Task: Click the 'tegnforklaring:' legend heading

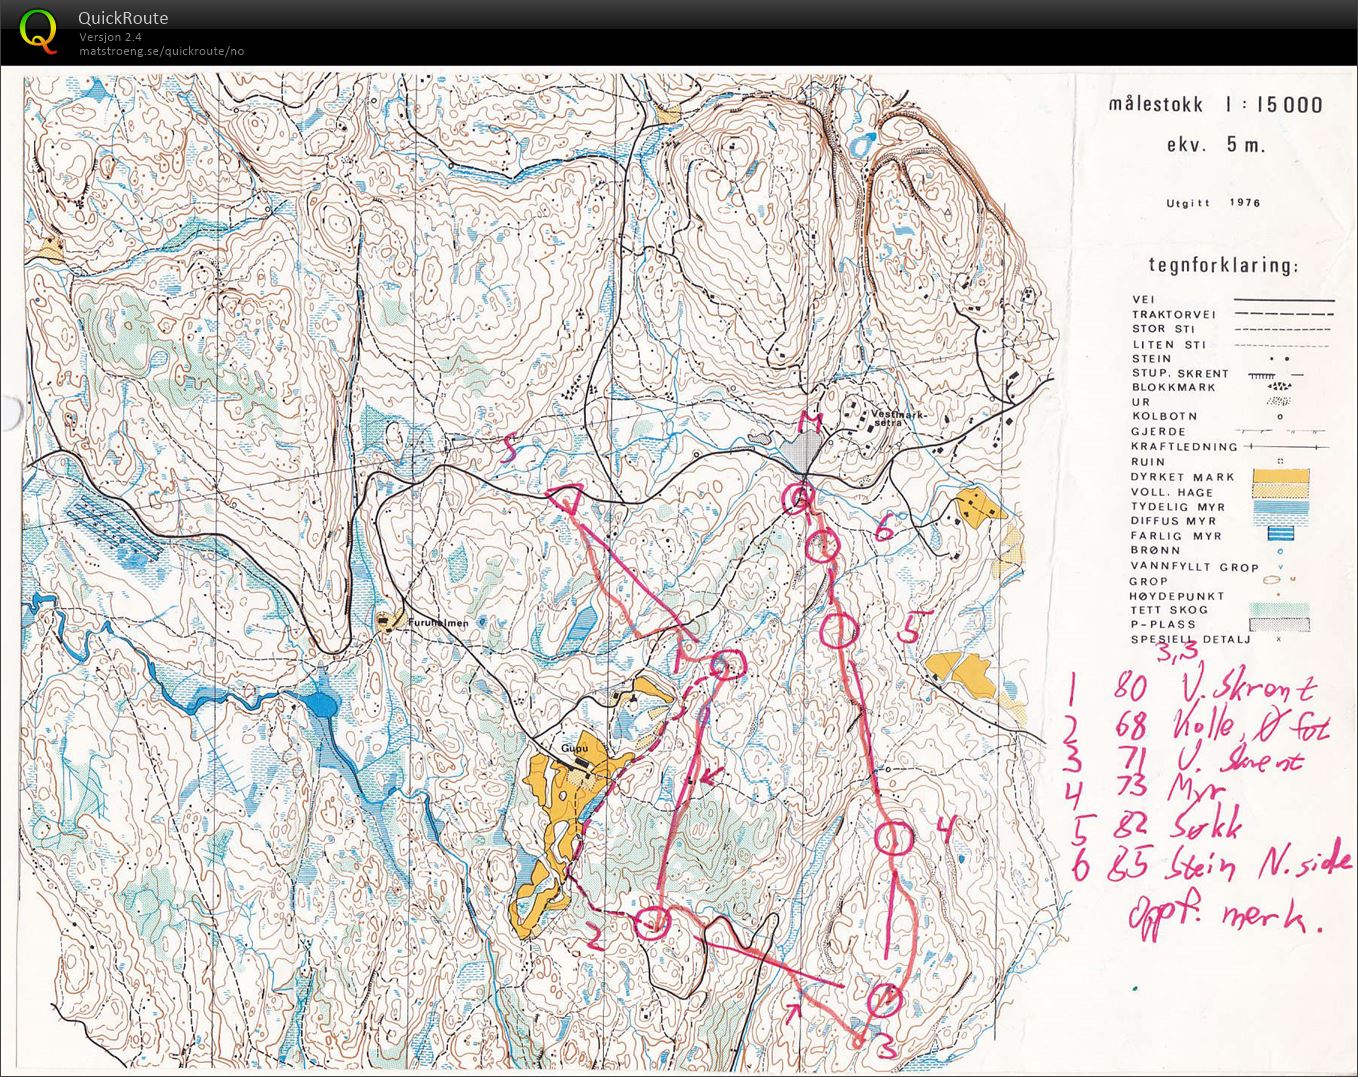Action: coord(1222,266)
